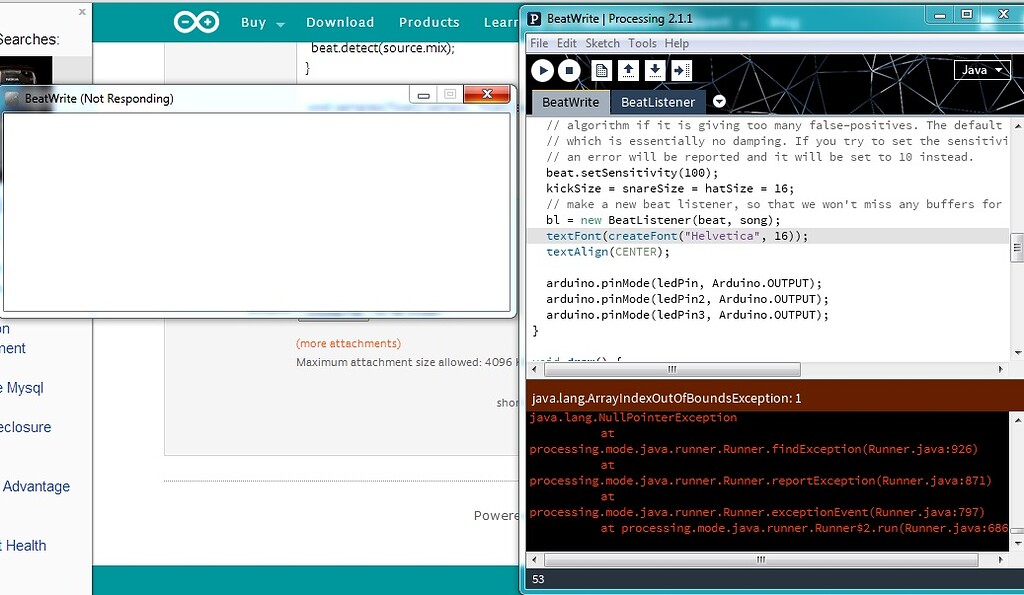Export the sketch as an application

pyautogui.click(x=682, y=70)
